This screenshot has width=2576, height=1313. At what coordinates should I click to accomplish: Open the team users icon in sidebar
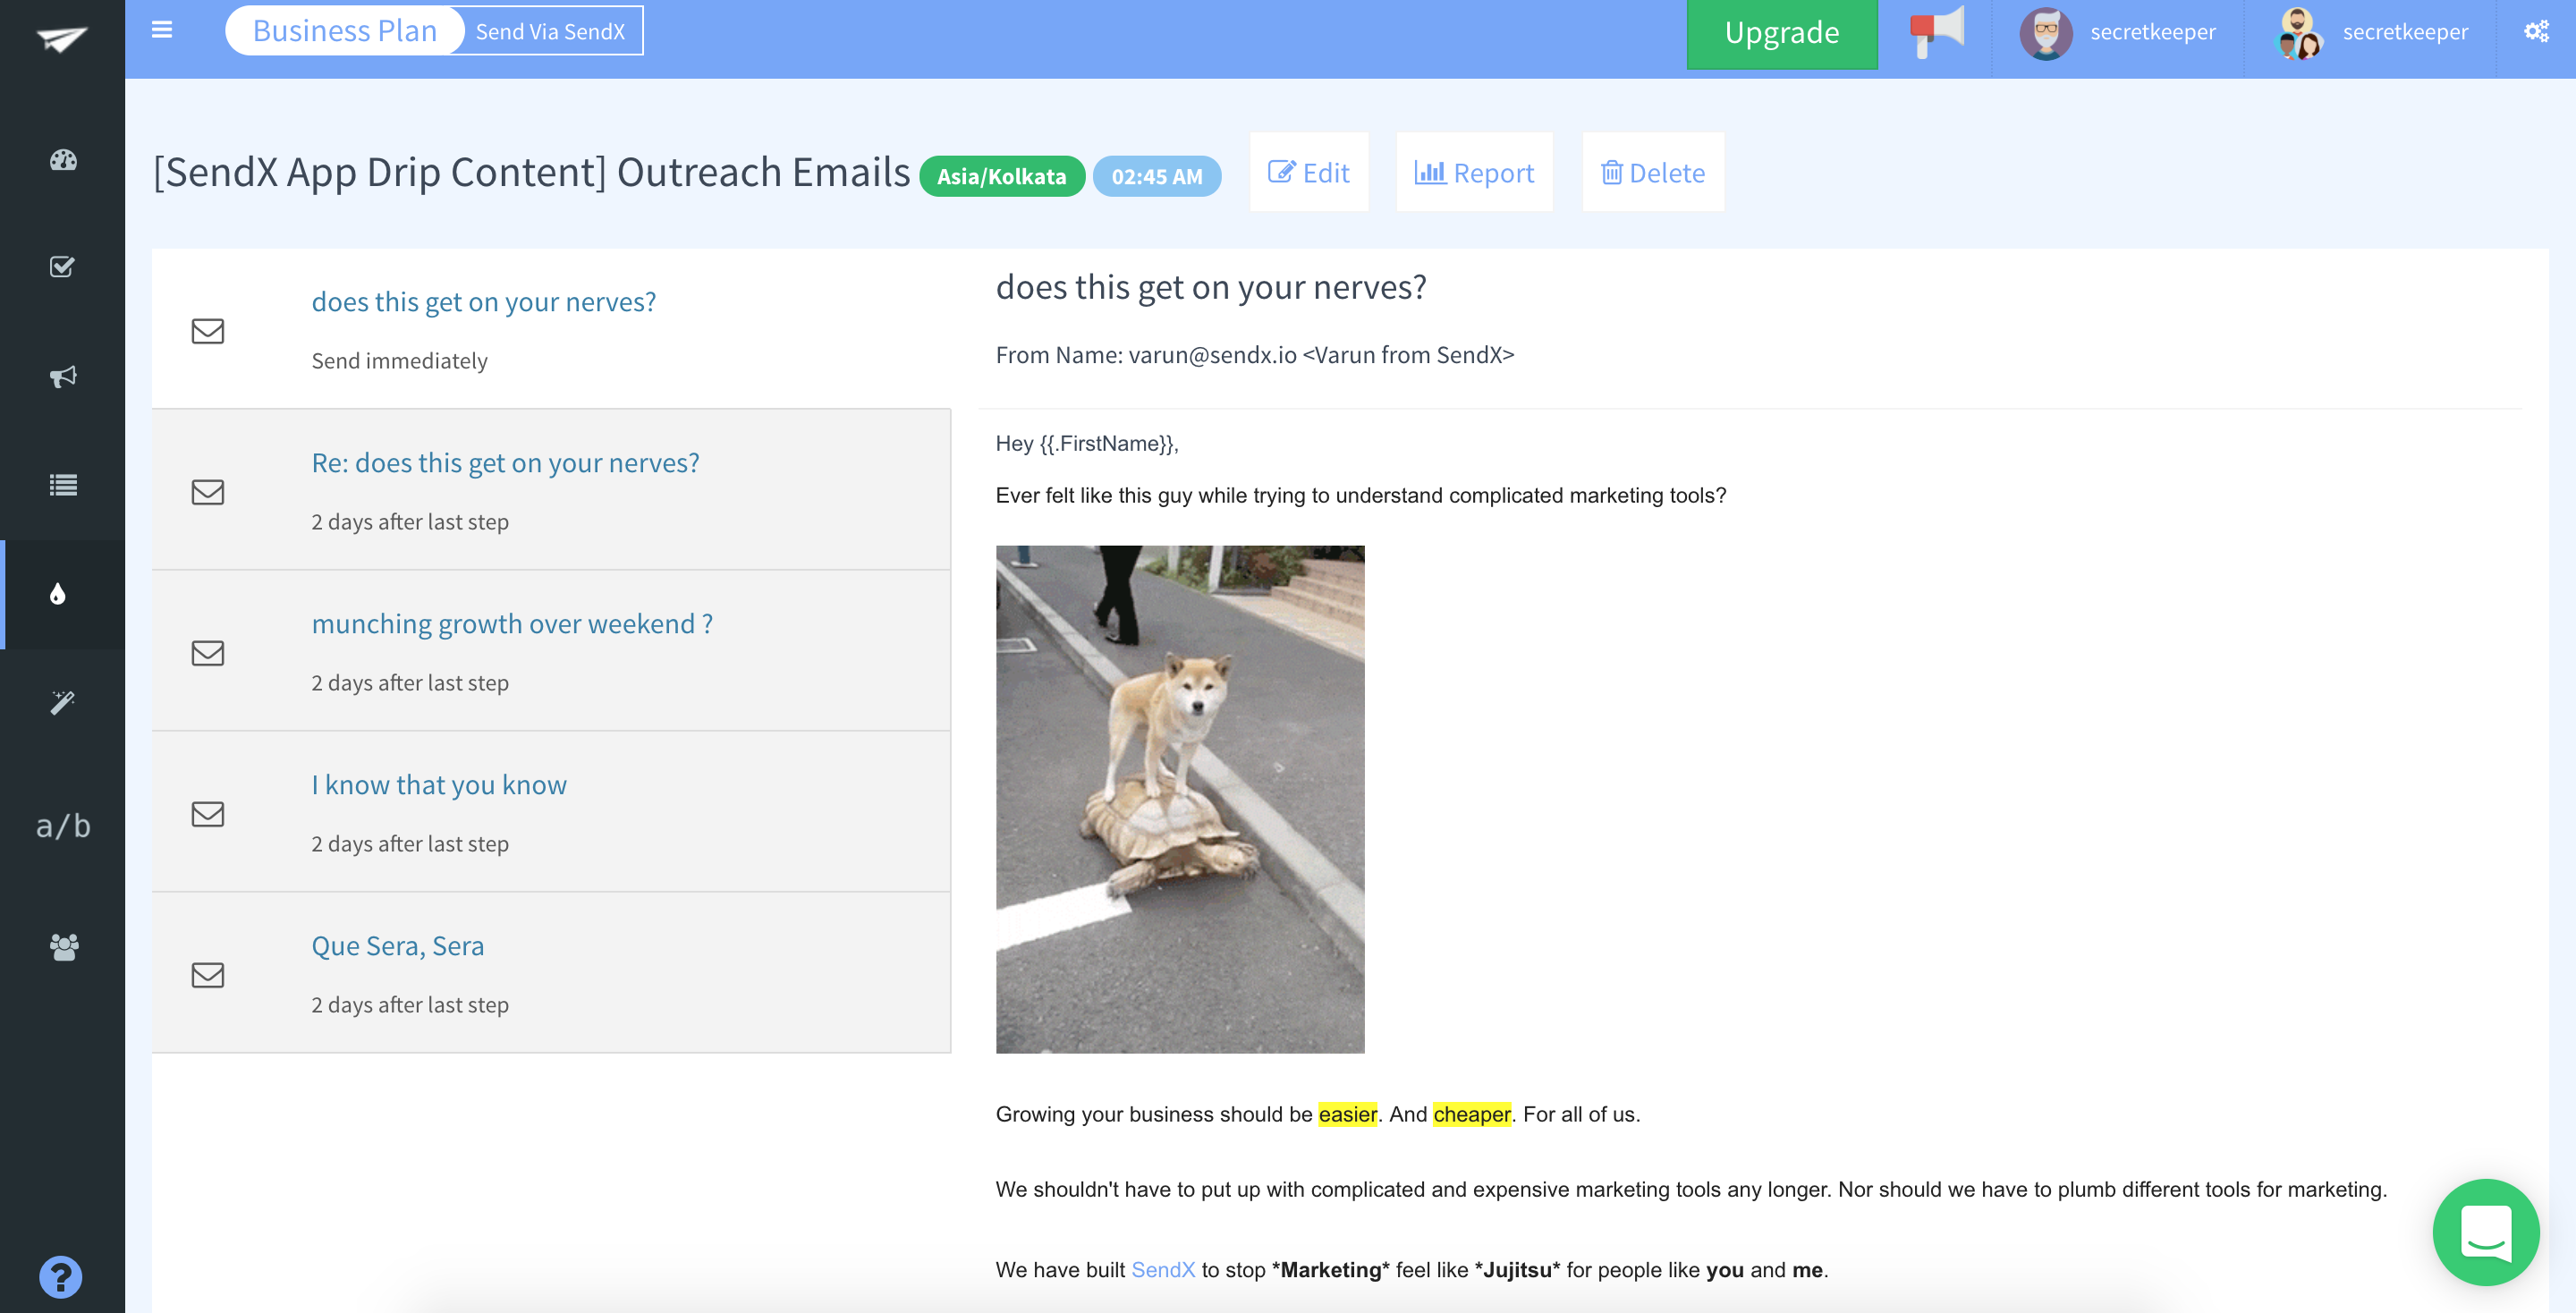[x=64, y=947]
